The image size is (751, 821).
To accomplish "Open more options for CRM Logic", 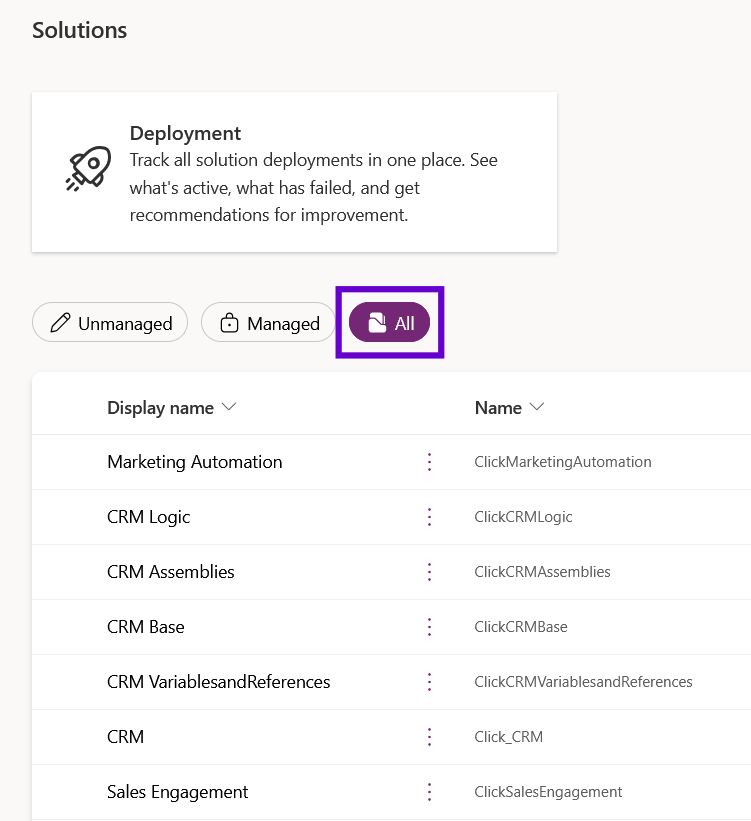I will tap(429, 517).
